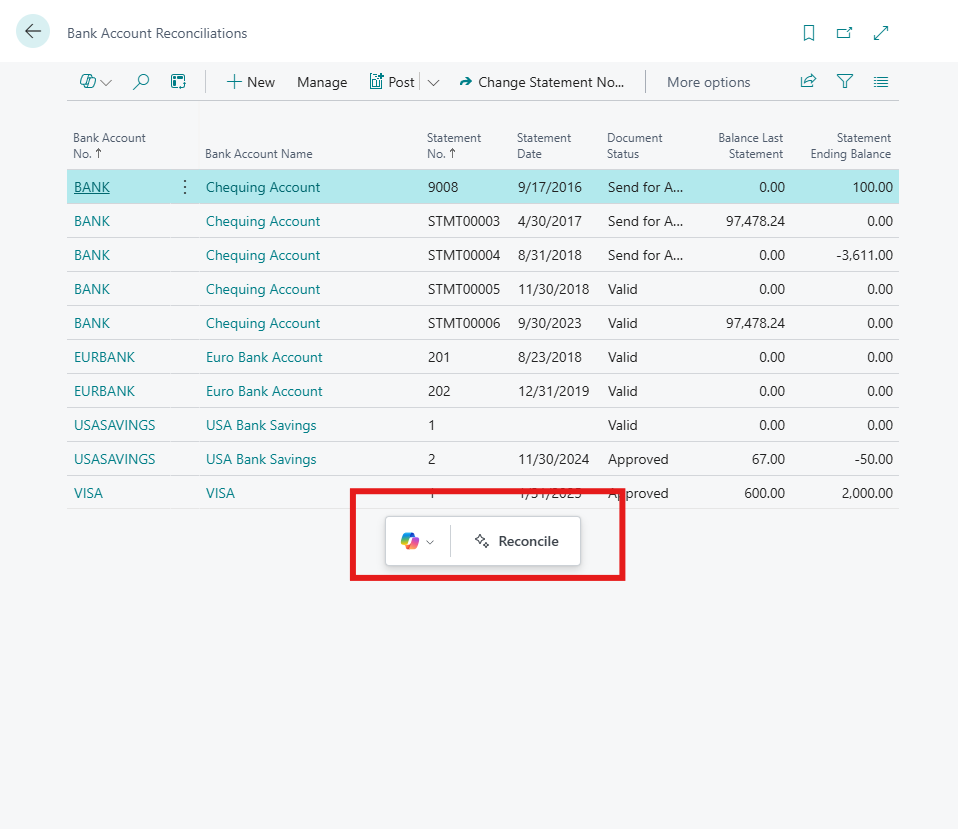The height and width of the screenshot is (829, 958).
Task: Open USASAVINGS link for statement 1
Action: tap(114, 425)
